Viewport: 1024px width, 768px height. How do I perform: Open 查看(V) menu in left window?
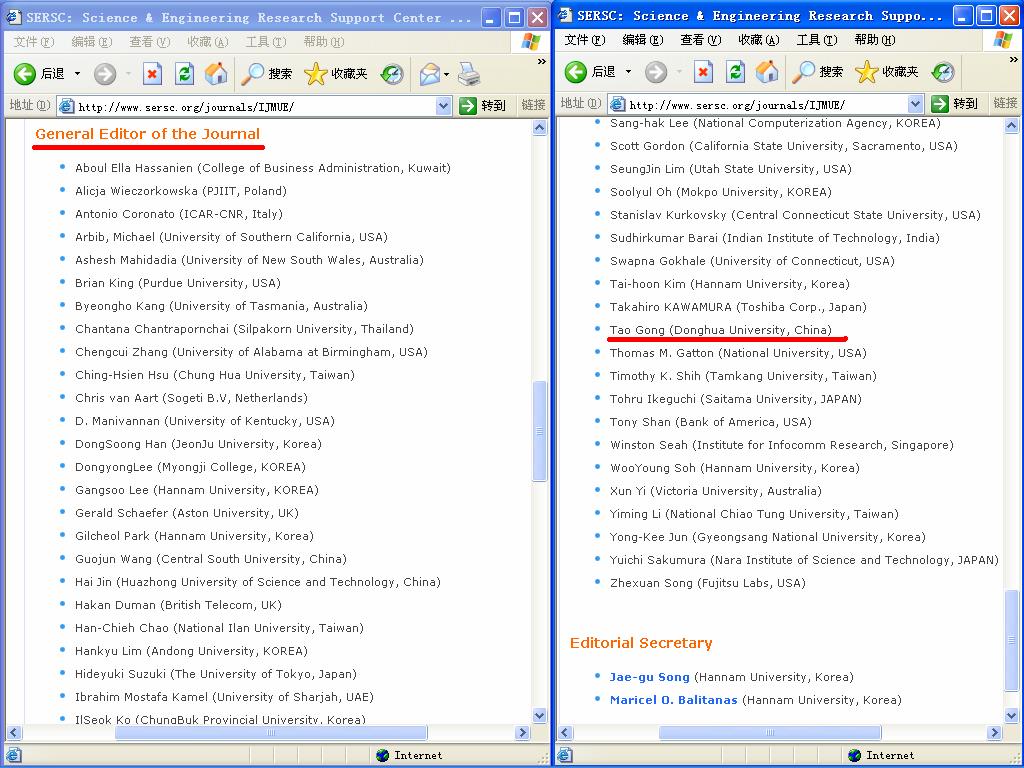(x=150, y=42)
